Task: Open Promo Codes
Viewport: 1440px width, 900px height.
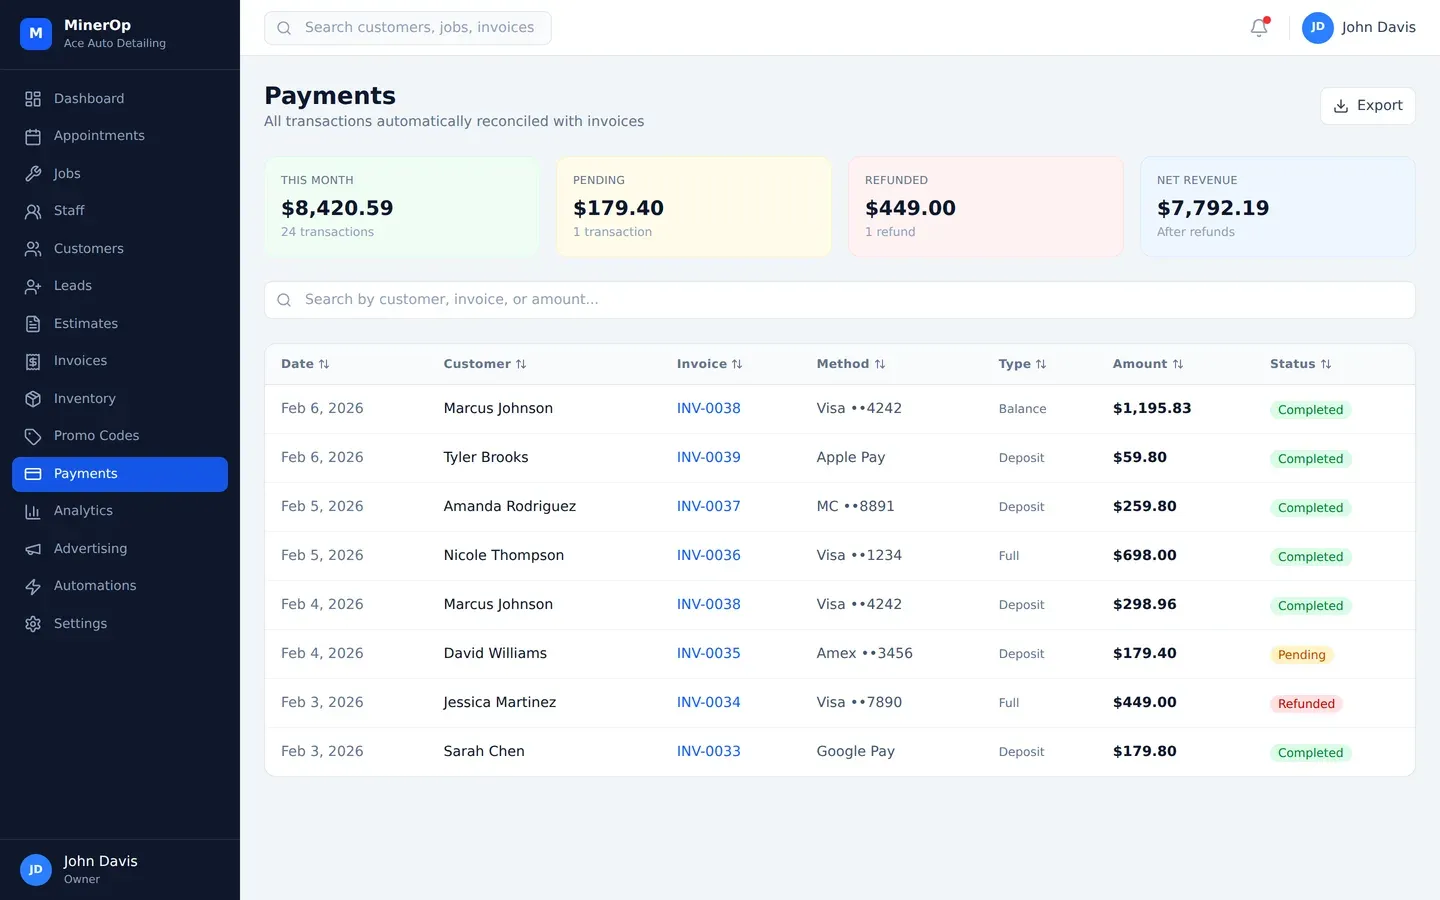Action: click(x=94, y=435)
